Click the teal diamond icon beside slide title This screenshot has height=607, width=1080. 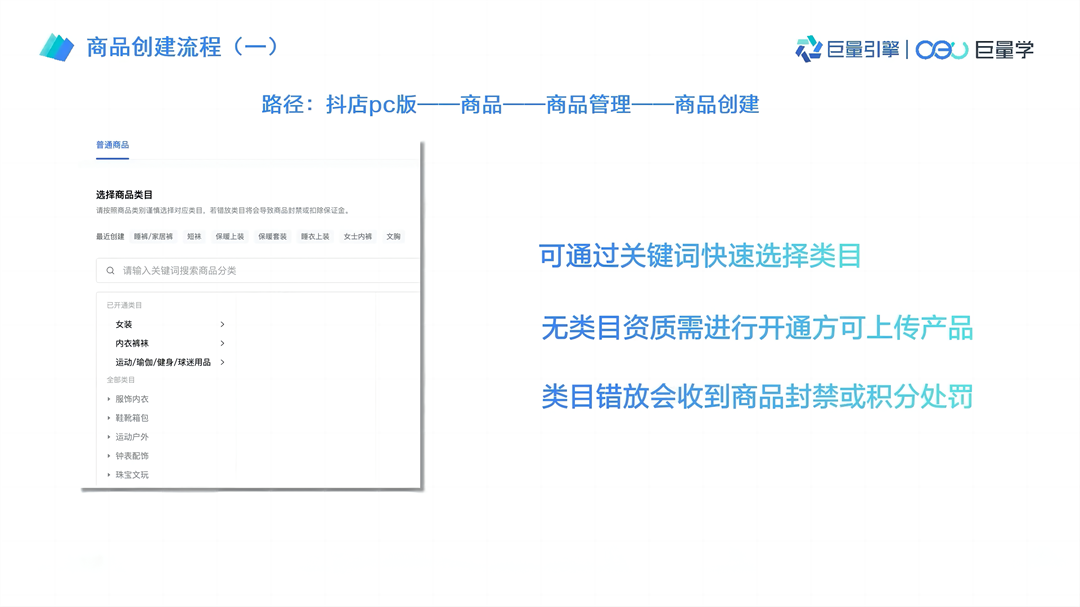point(55,45)
